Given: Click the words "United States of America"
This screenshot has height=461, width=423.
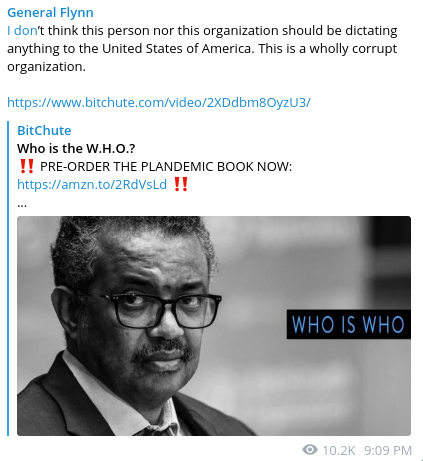Looking at the screenshot, I should pyautogui.click(x=176, y=49).
